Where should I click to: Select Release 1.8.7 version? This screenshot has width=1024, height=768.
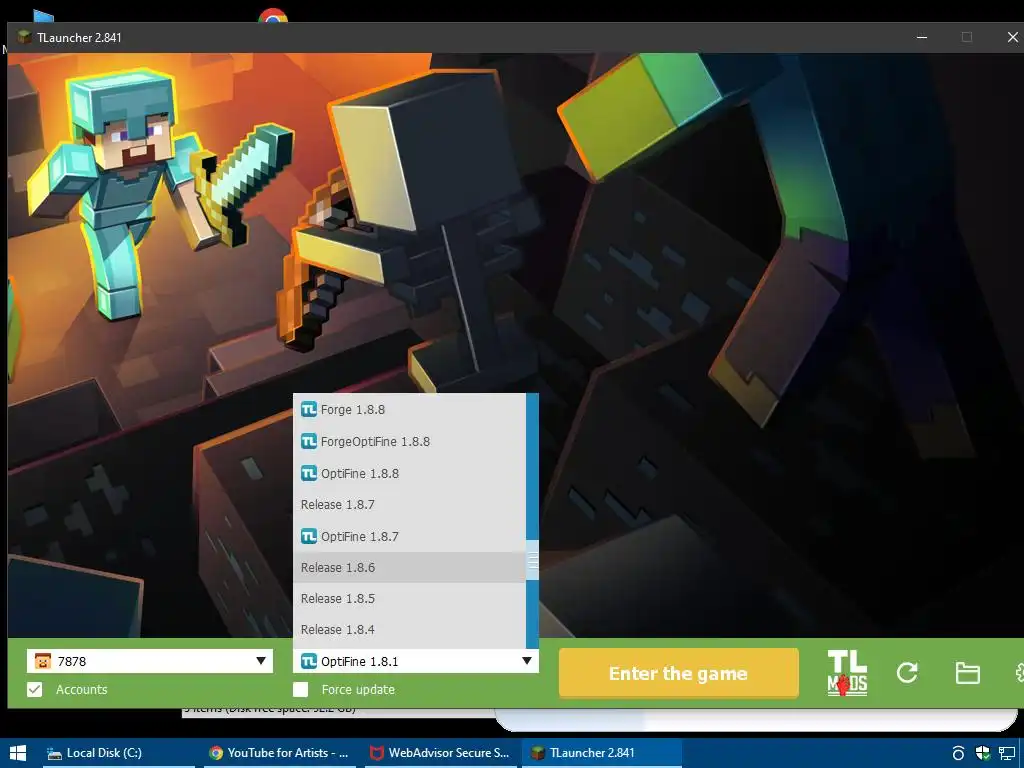click(x=409, y=504)
